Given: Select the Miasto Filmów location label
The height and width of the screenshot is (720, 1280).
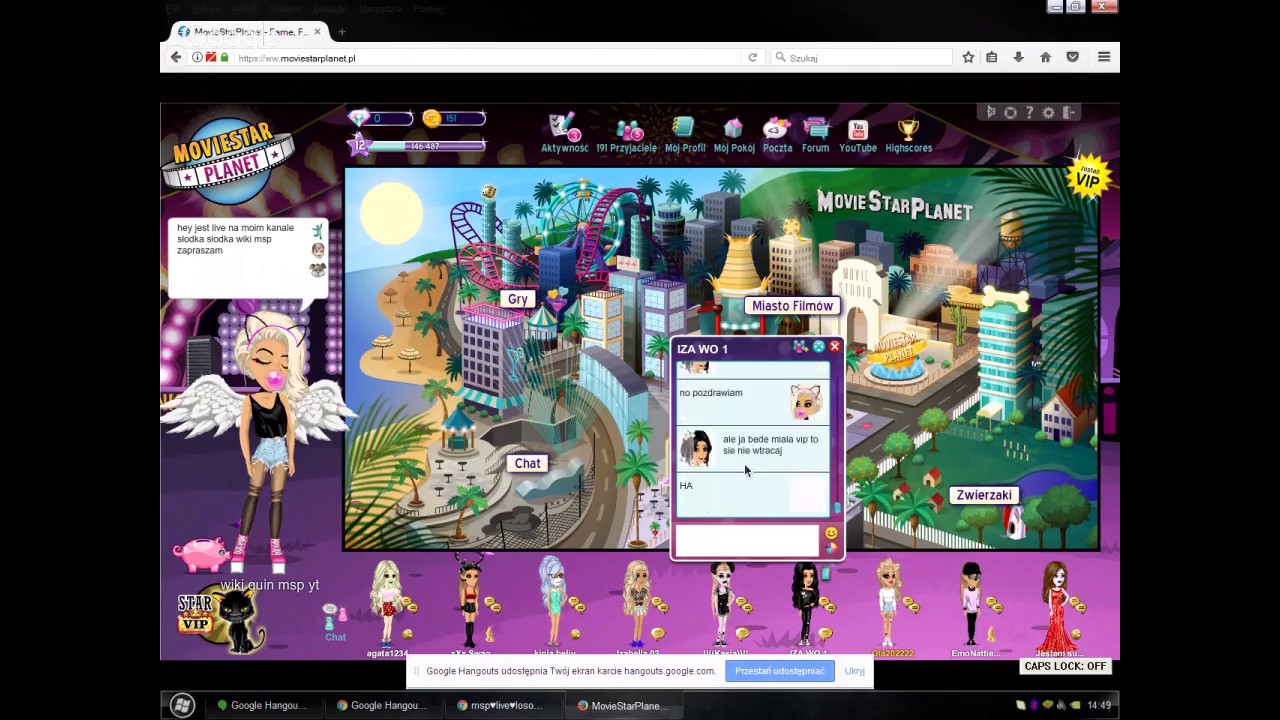Looking at the screenshot, I should point(792,306).
